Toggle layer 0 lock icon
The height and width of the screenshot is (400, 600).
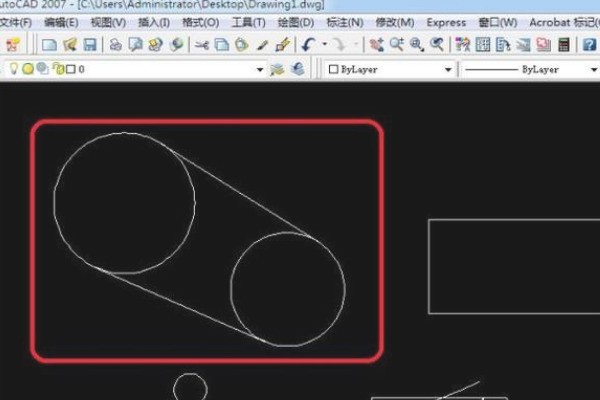[57, 69]
